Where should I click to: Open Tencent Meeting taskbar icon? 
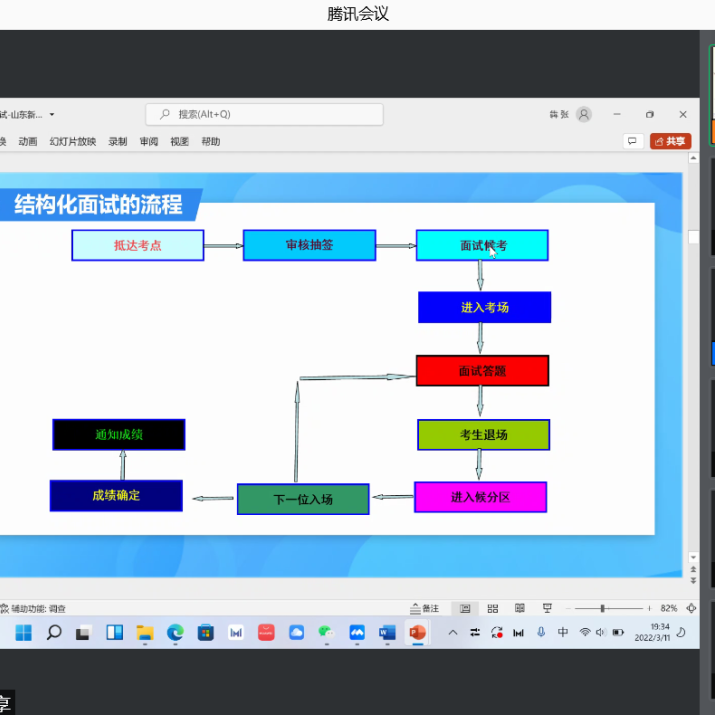click(357, 632)
